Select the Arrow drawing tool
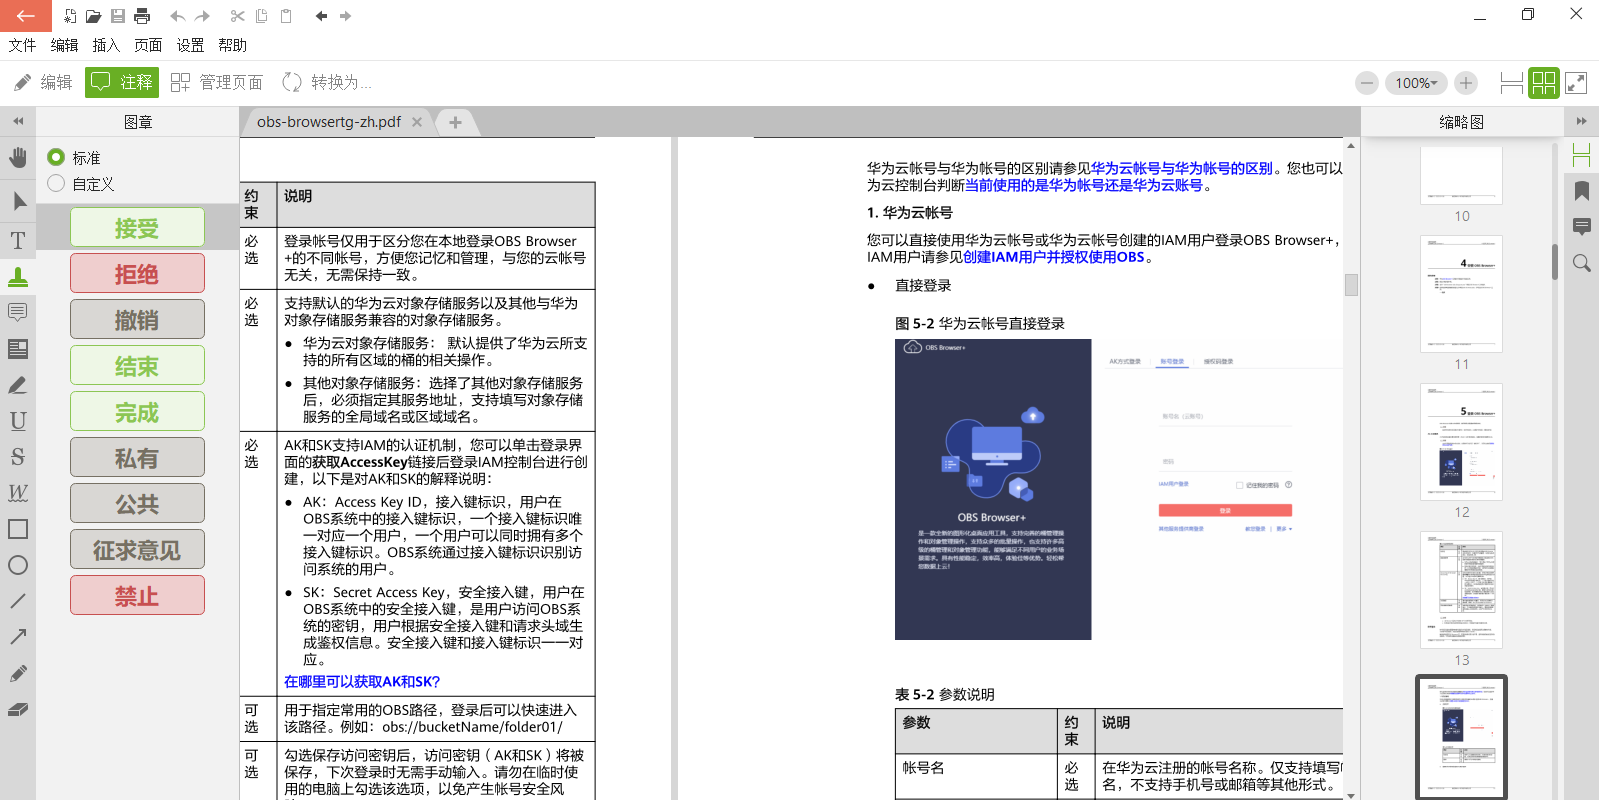The width and height of the screenshot is (1599, 800). pos(18,637)
